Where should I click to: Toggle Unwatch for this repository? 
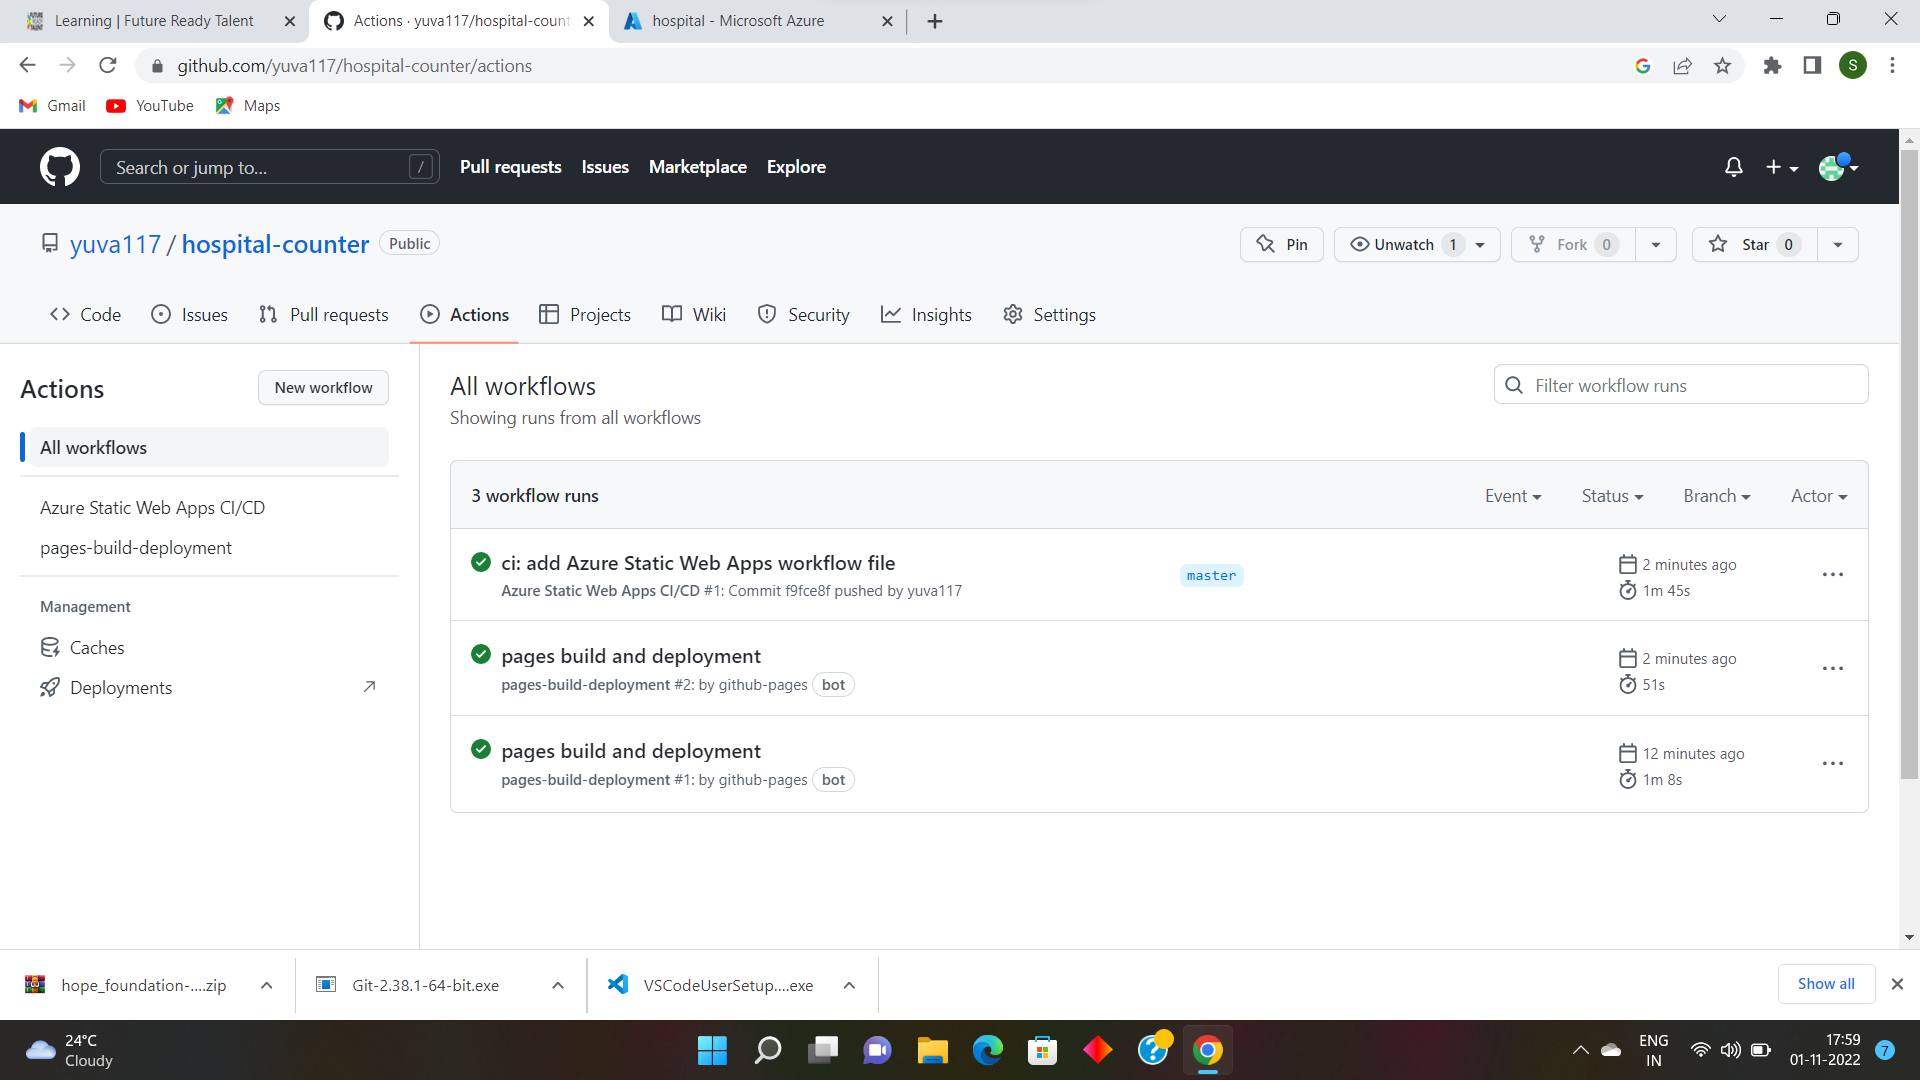(x=1404, y=244)
